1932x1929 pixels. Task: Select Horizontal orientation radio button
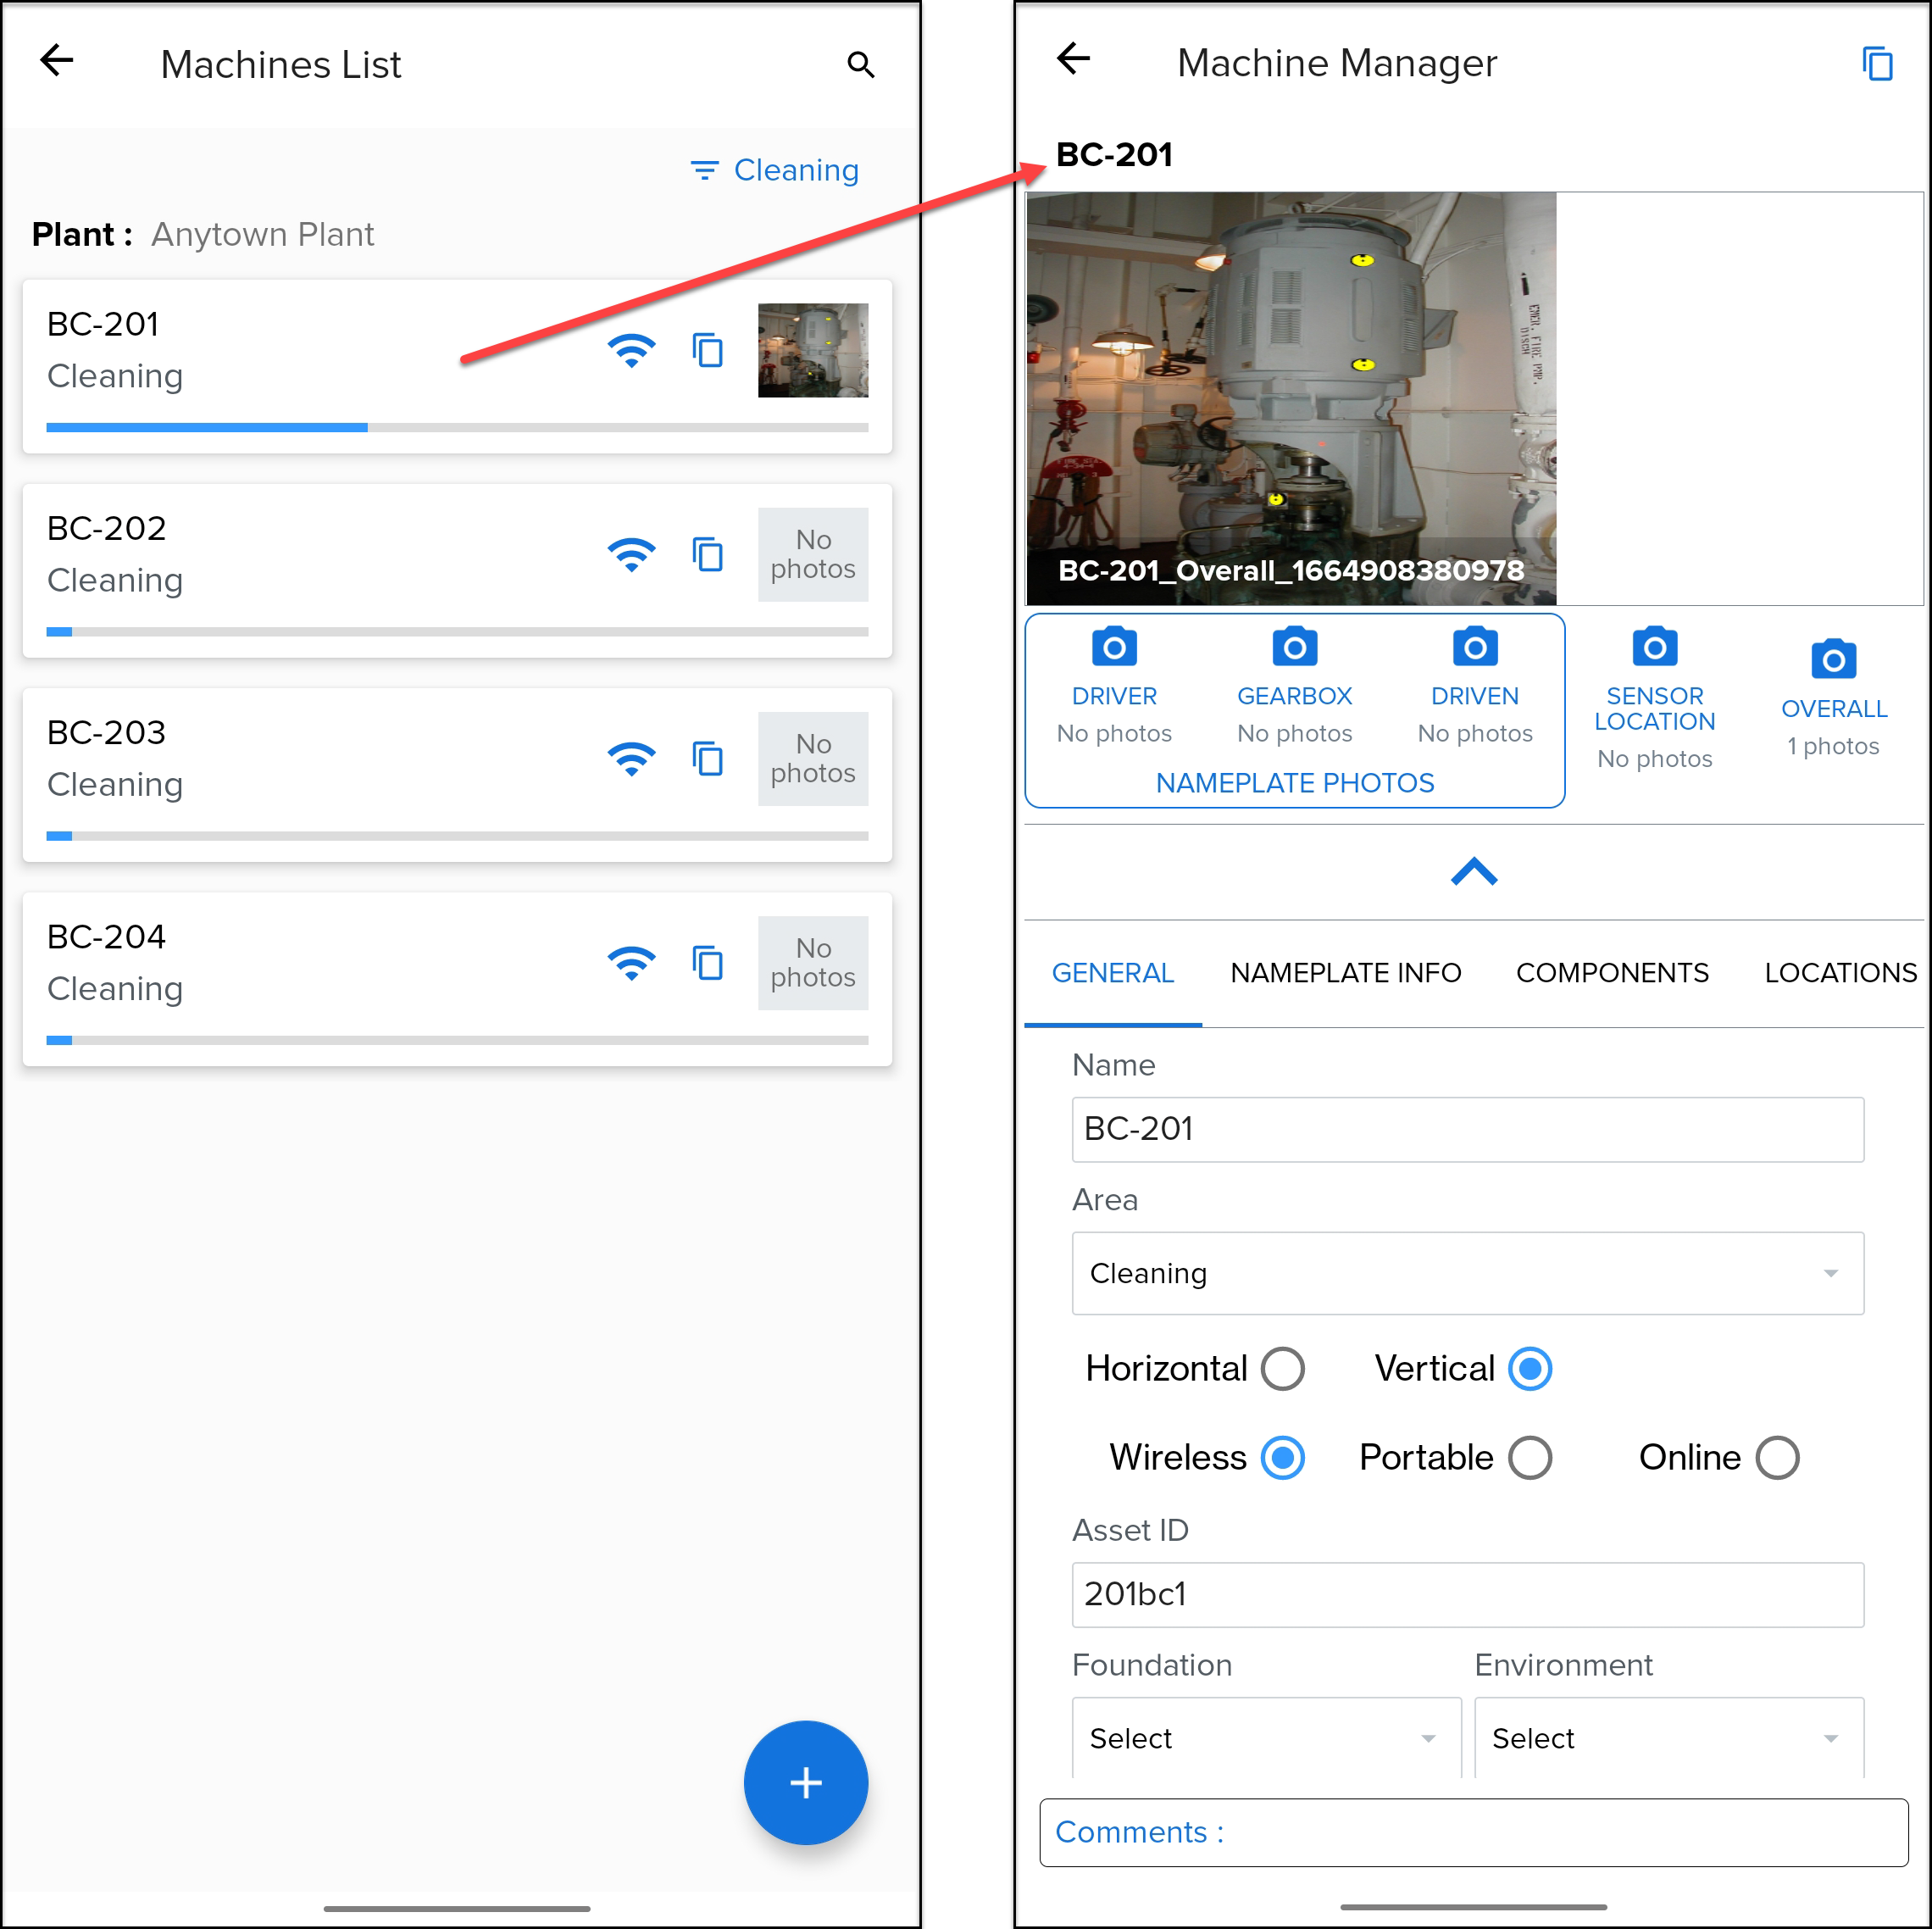click(1283, 1369)
